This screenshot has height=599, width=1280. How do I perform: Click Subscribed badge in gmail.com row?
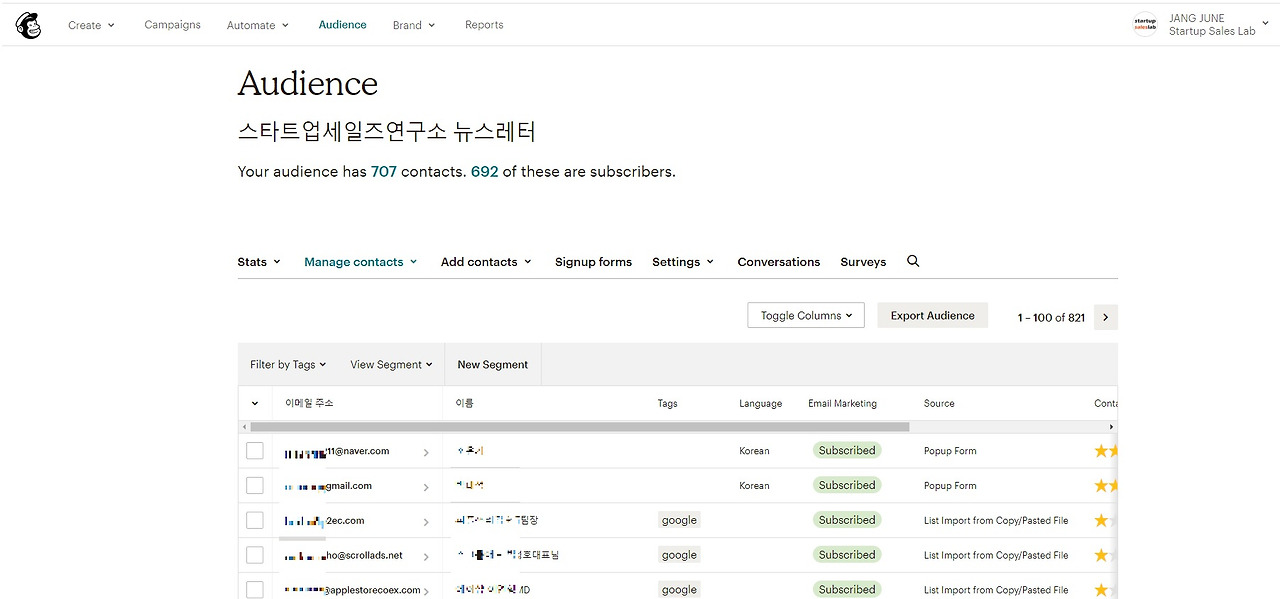pos(846,486)
